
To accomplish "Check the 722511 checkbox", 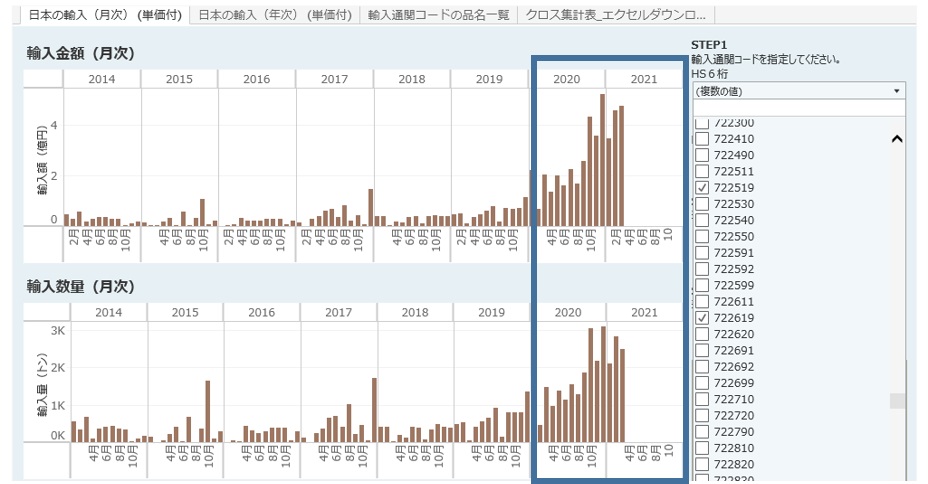I will [x=702, y=172].
